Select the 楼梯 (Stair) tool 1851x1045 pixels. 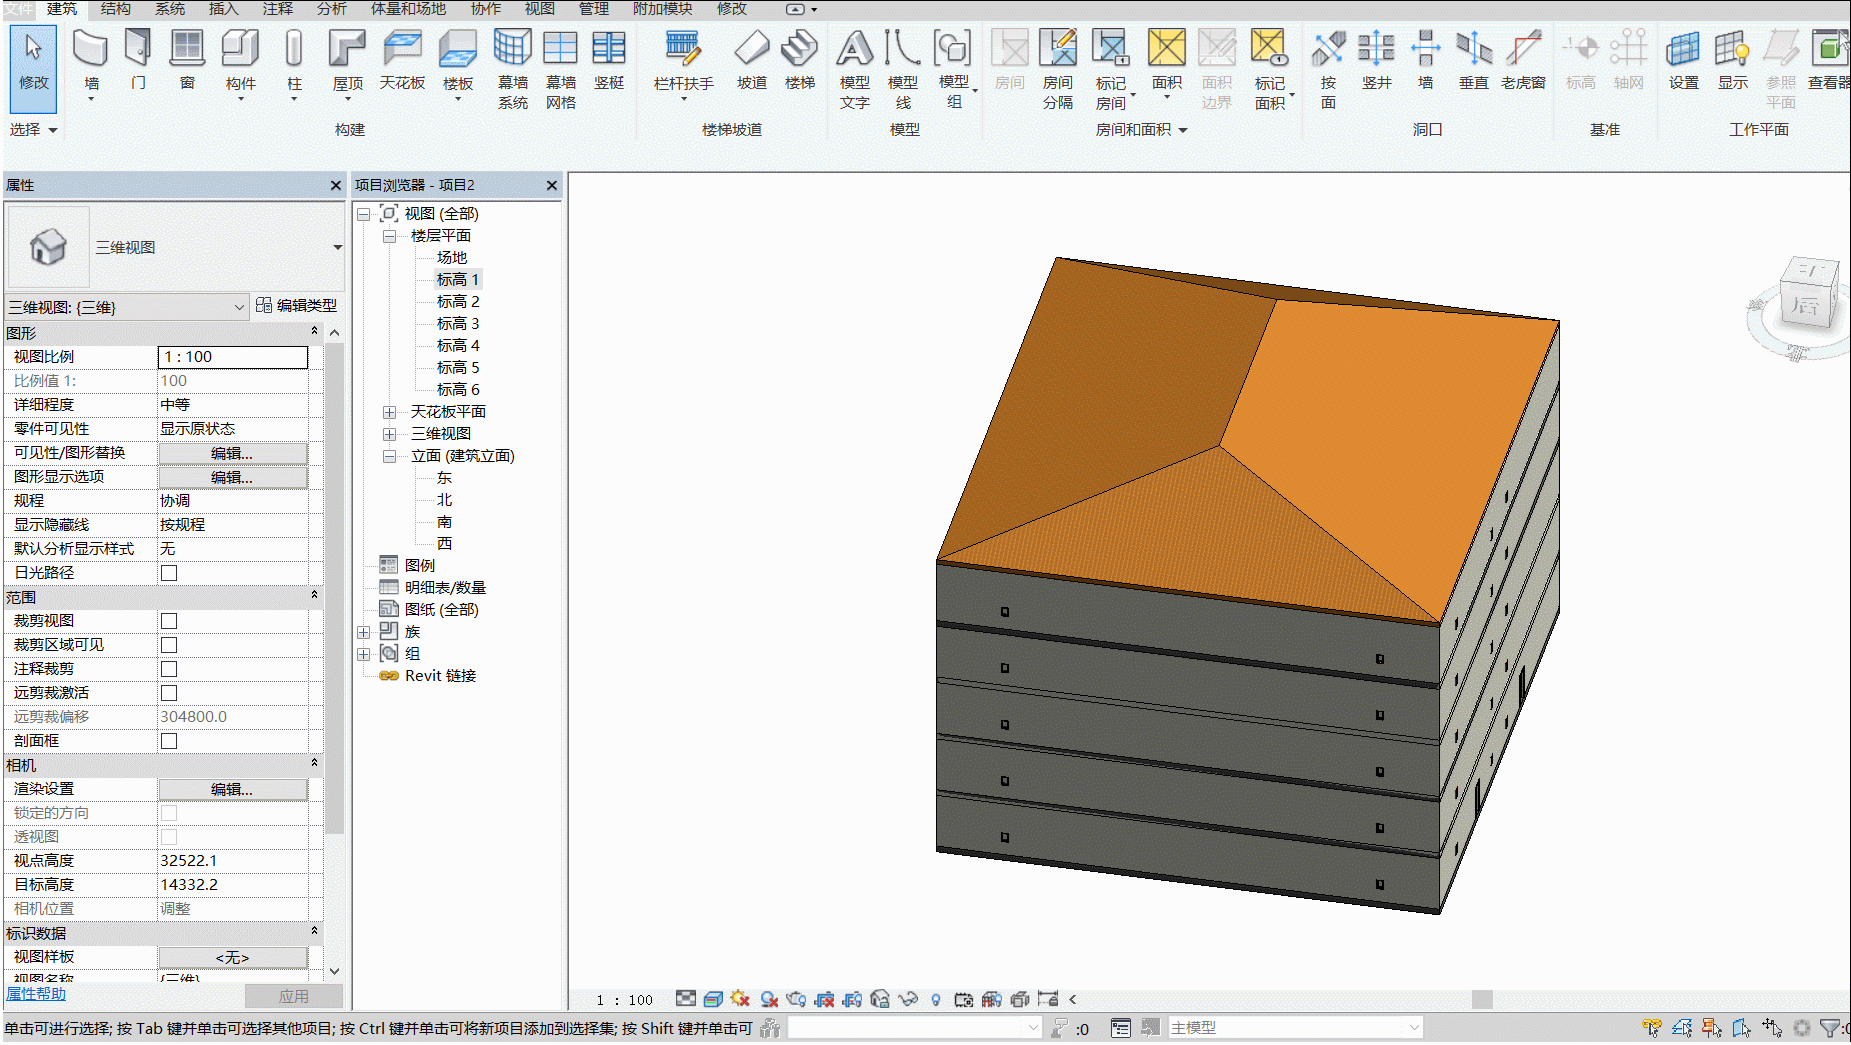point(800,60)
